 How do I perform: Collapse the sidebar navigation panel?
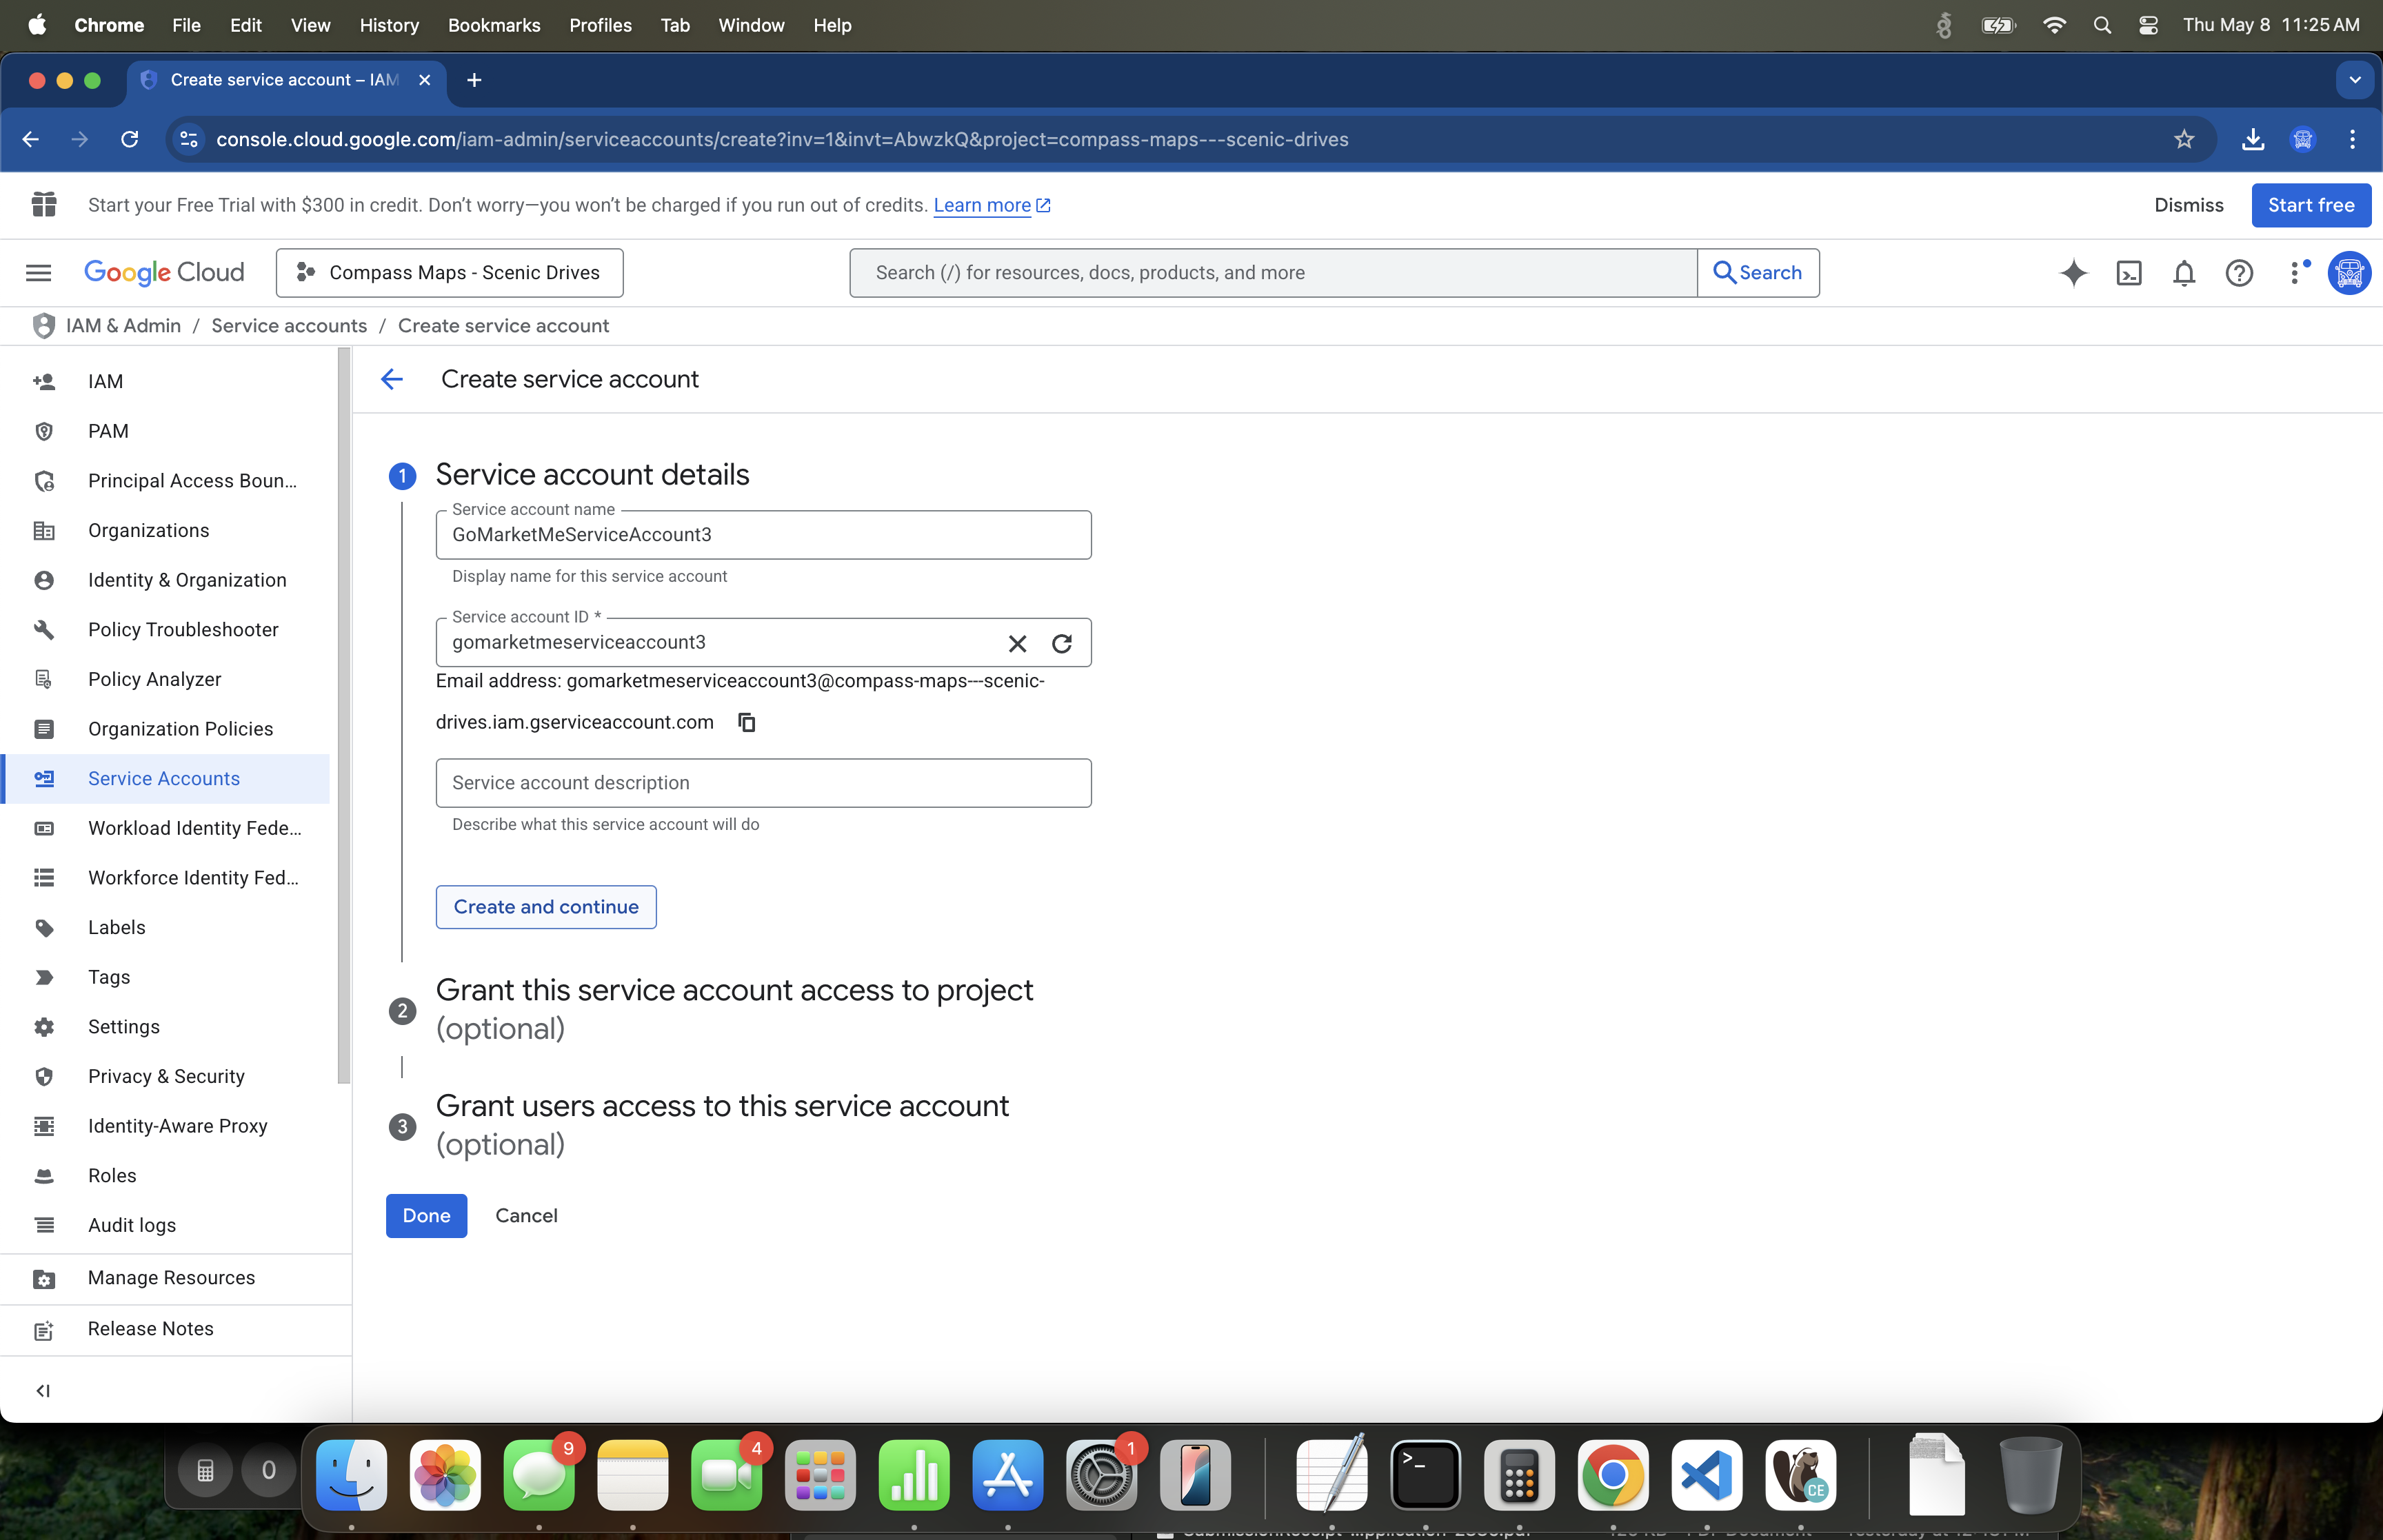tap(43, 1390)
